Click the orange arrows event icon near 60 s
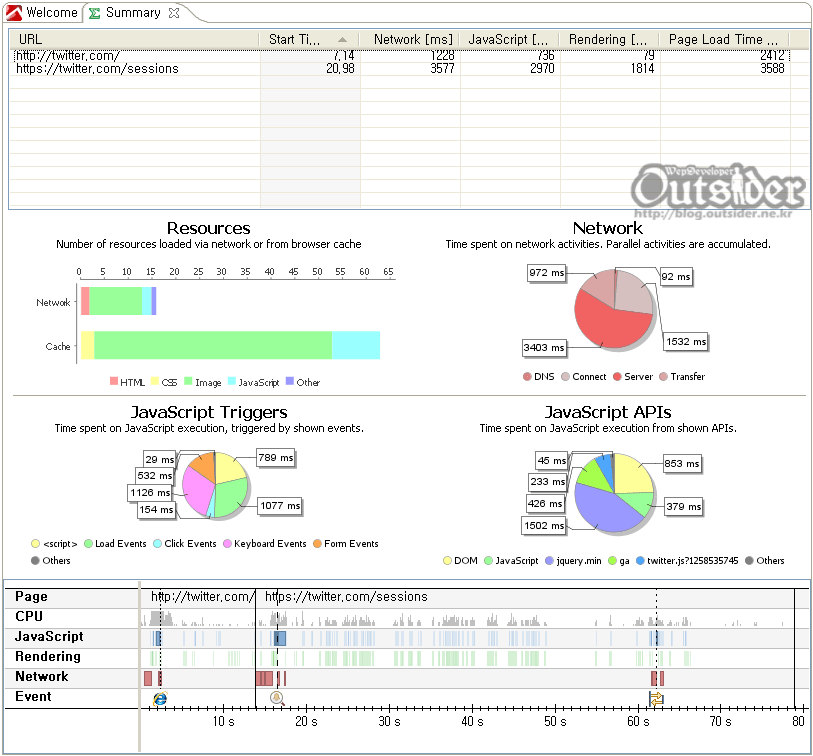Screen dimensions: 813x756 (x=656, y=698)
